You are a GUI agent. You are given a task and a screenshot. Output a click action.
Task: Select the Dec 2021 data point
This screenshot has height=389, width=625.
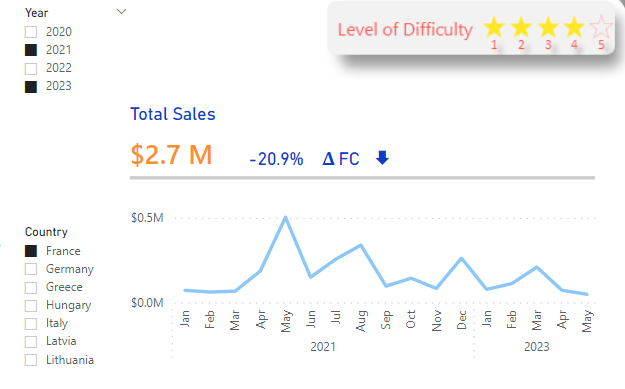click(462, 258)
